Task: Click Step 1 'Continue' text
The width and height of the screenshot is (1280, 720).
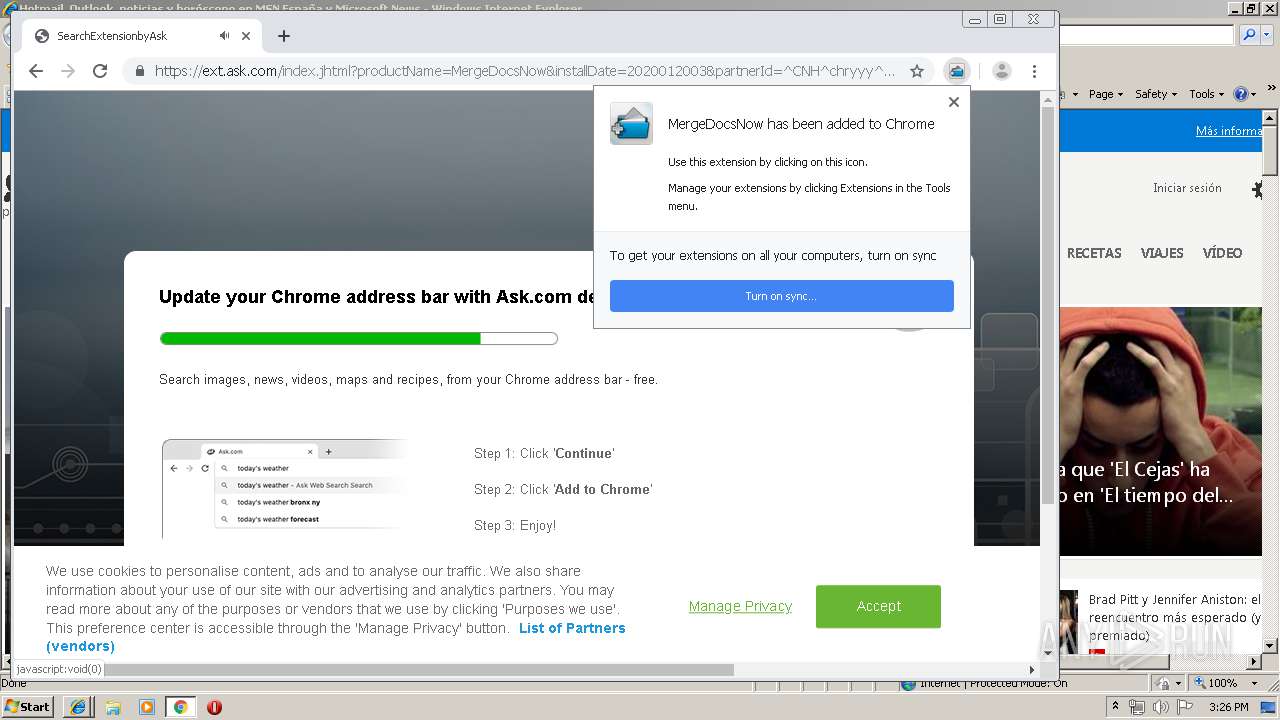Action: pos(544,453)
